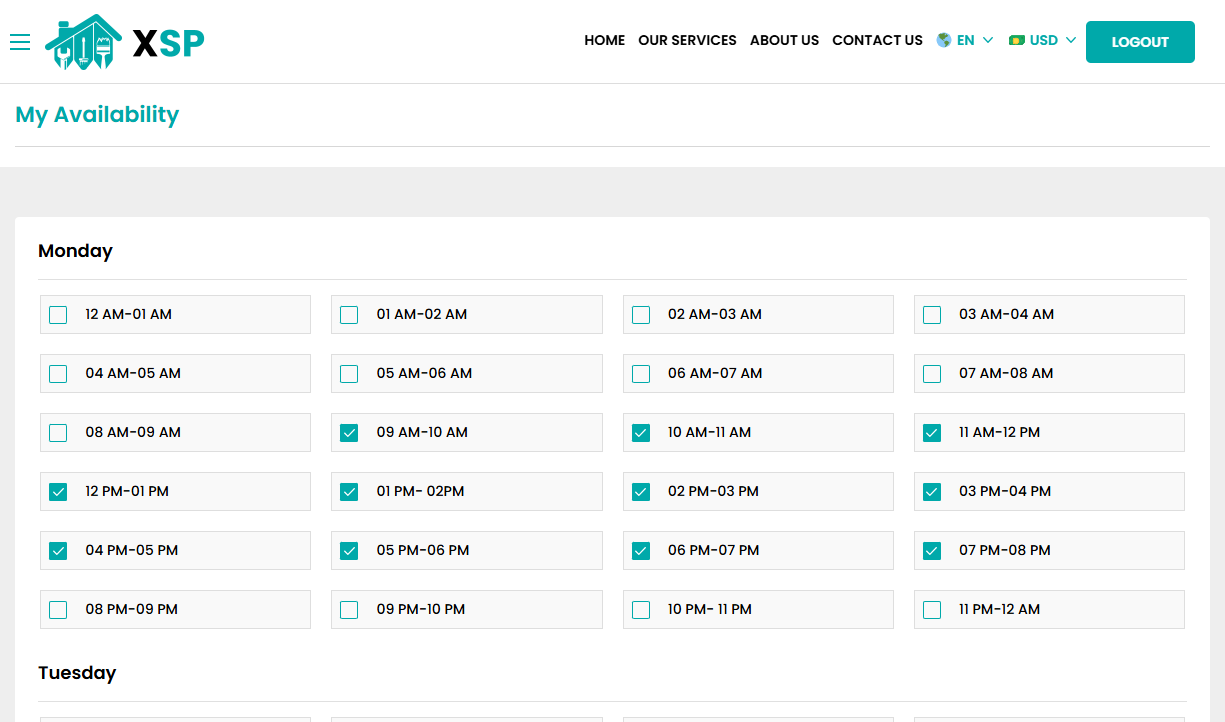The image size is (1225, 722).
Task: Enable the 10 PM-11 PM availability
Action: 640,609
